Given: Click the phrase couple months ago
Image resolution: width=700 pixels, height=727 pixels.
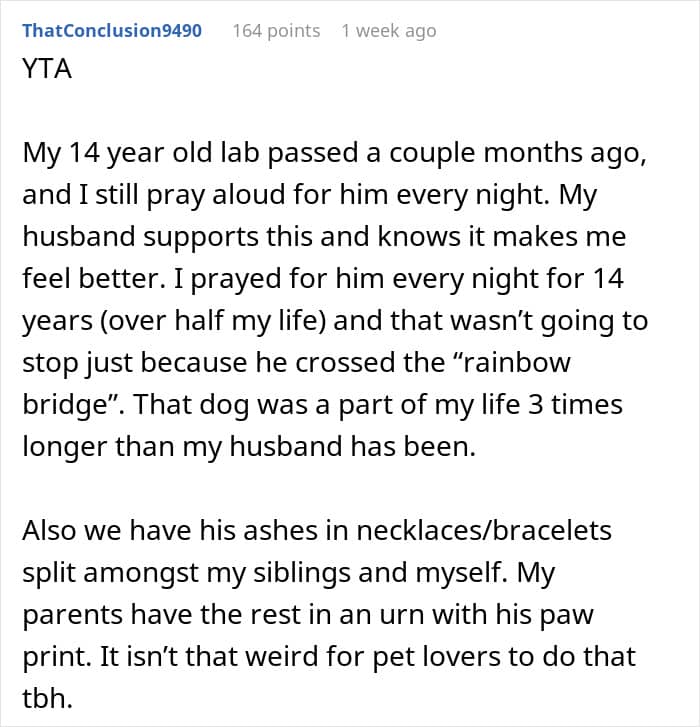Looking at the screenshot, I should tap(517, 153).
